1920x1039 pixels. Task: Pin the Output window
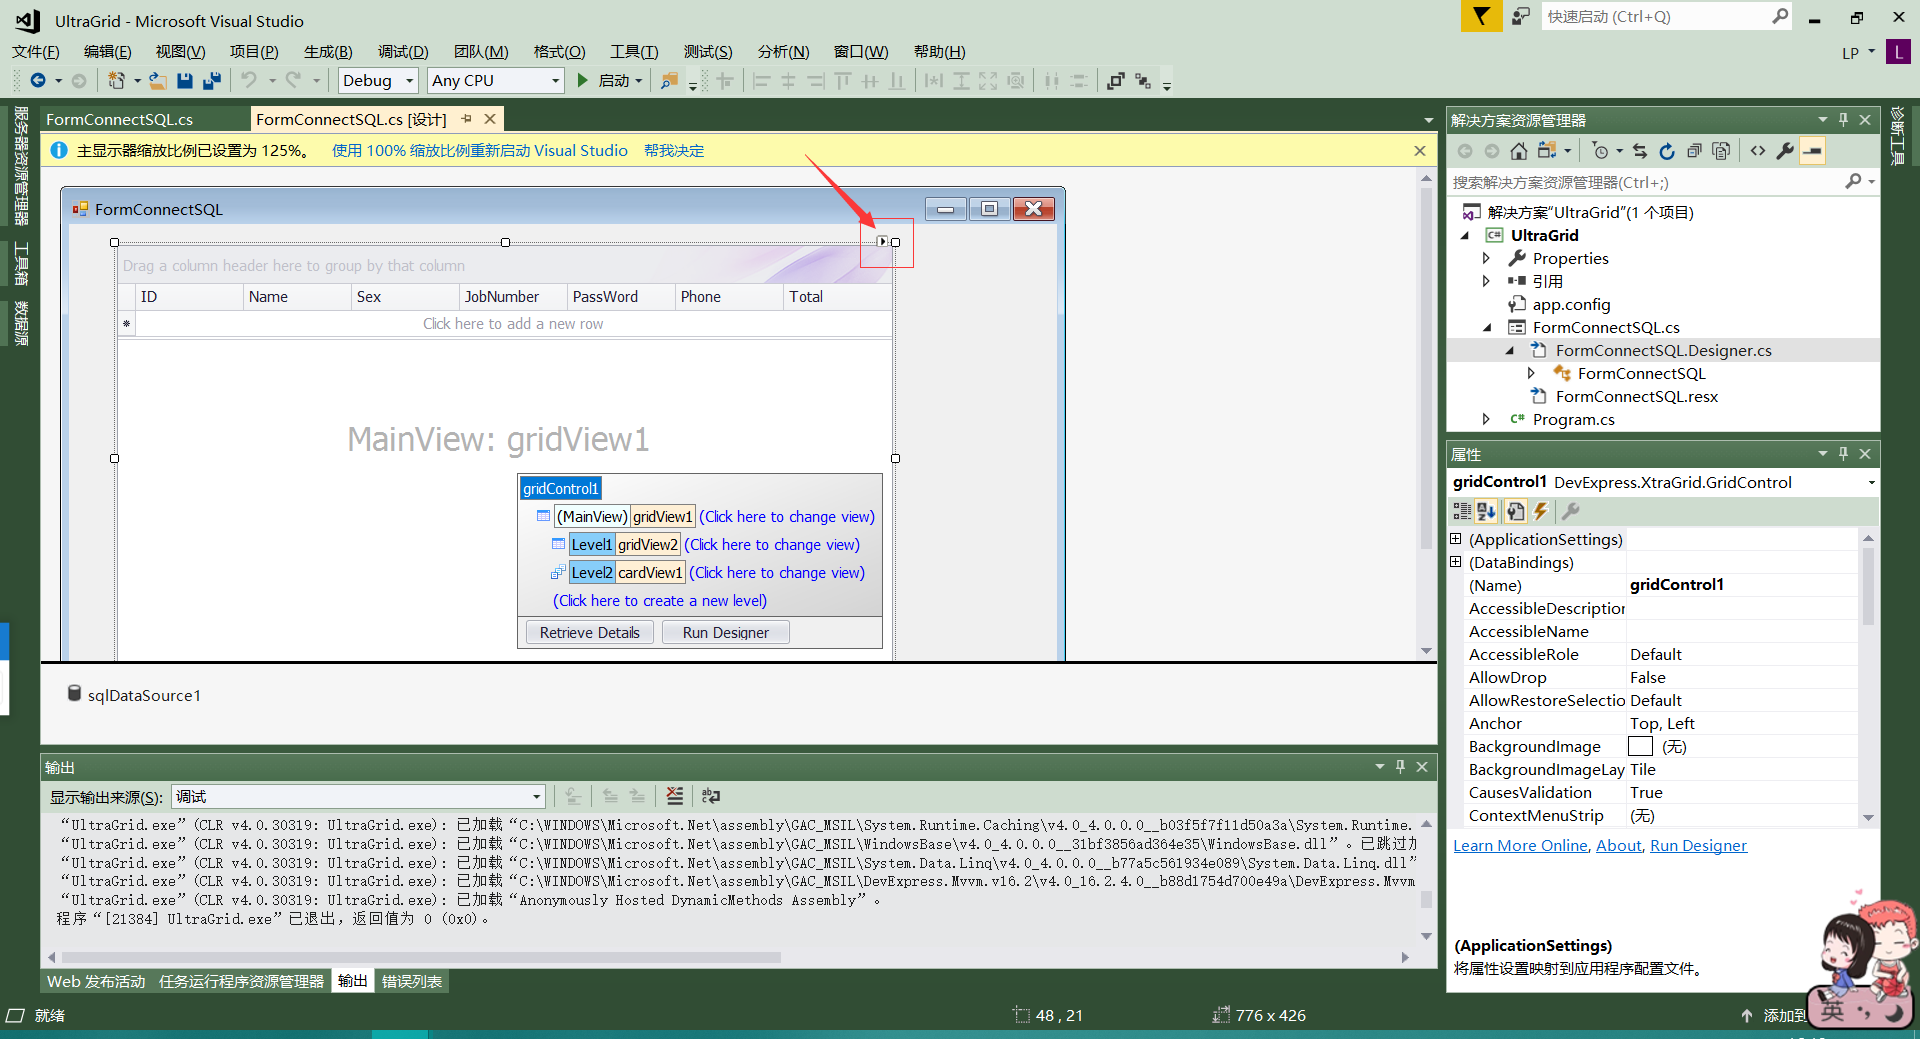(1400, 767)
